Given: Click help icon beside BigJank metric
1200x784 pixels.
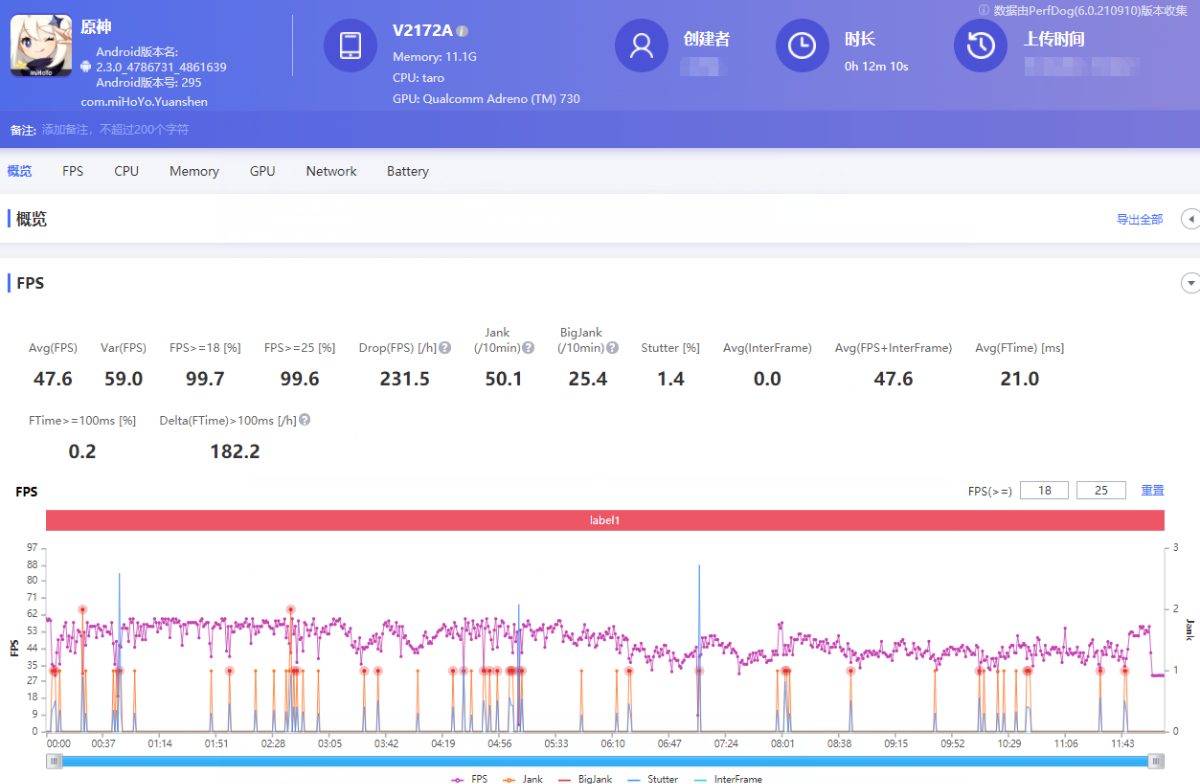Looking at the screenshot, I should tap(612, 348).
